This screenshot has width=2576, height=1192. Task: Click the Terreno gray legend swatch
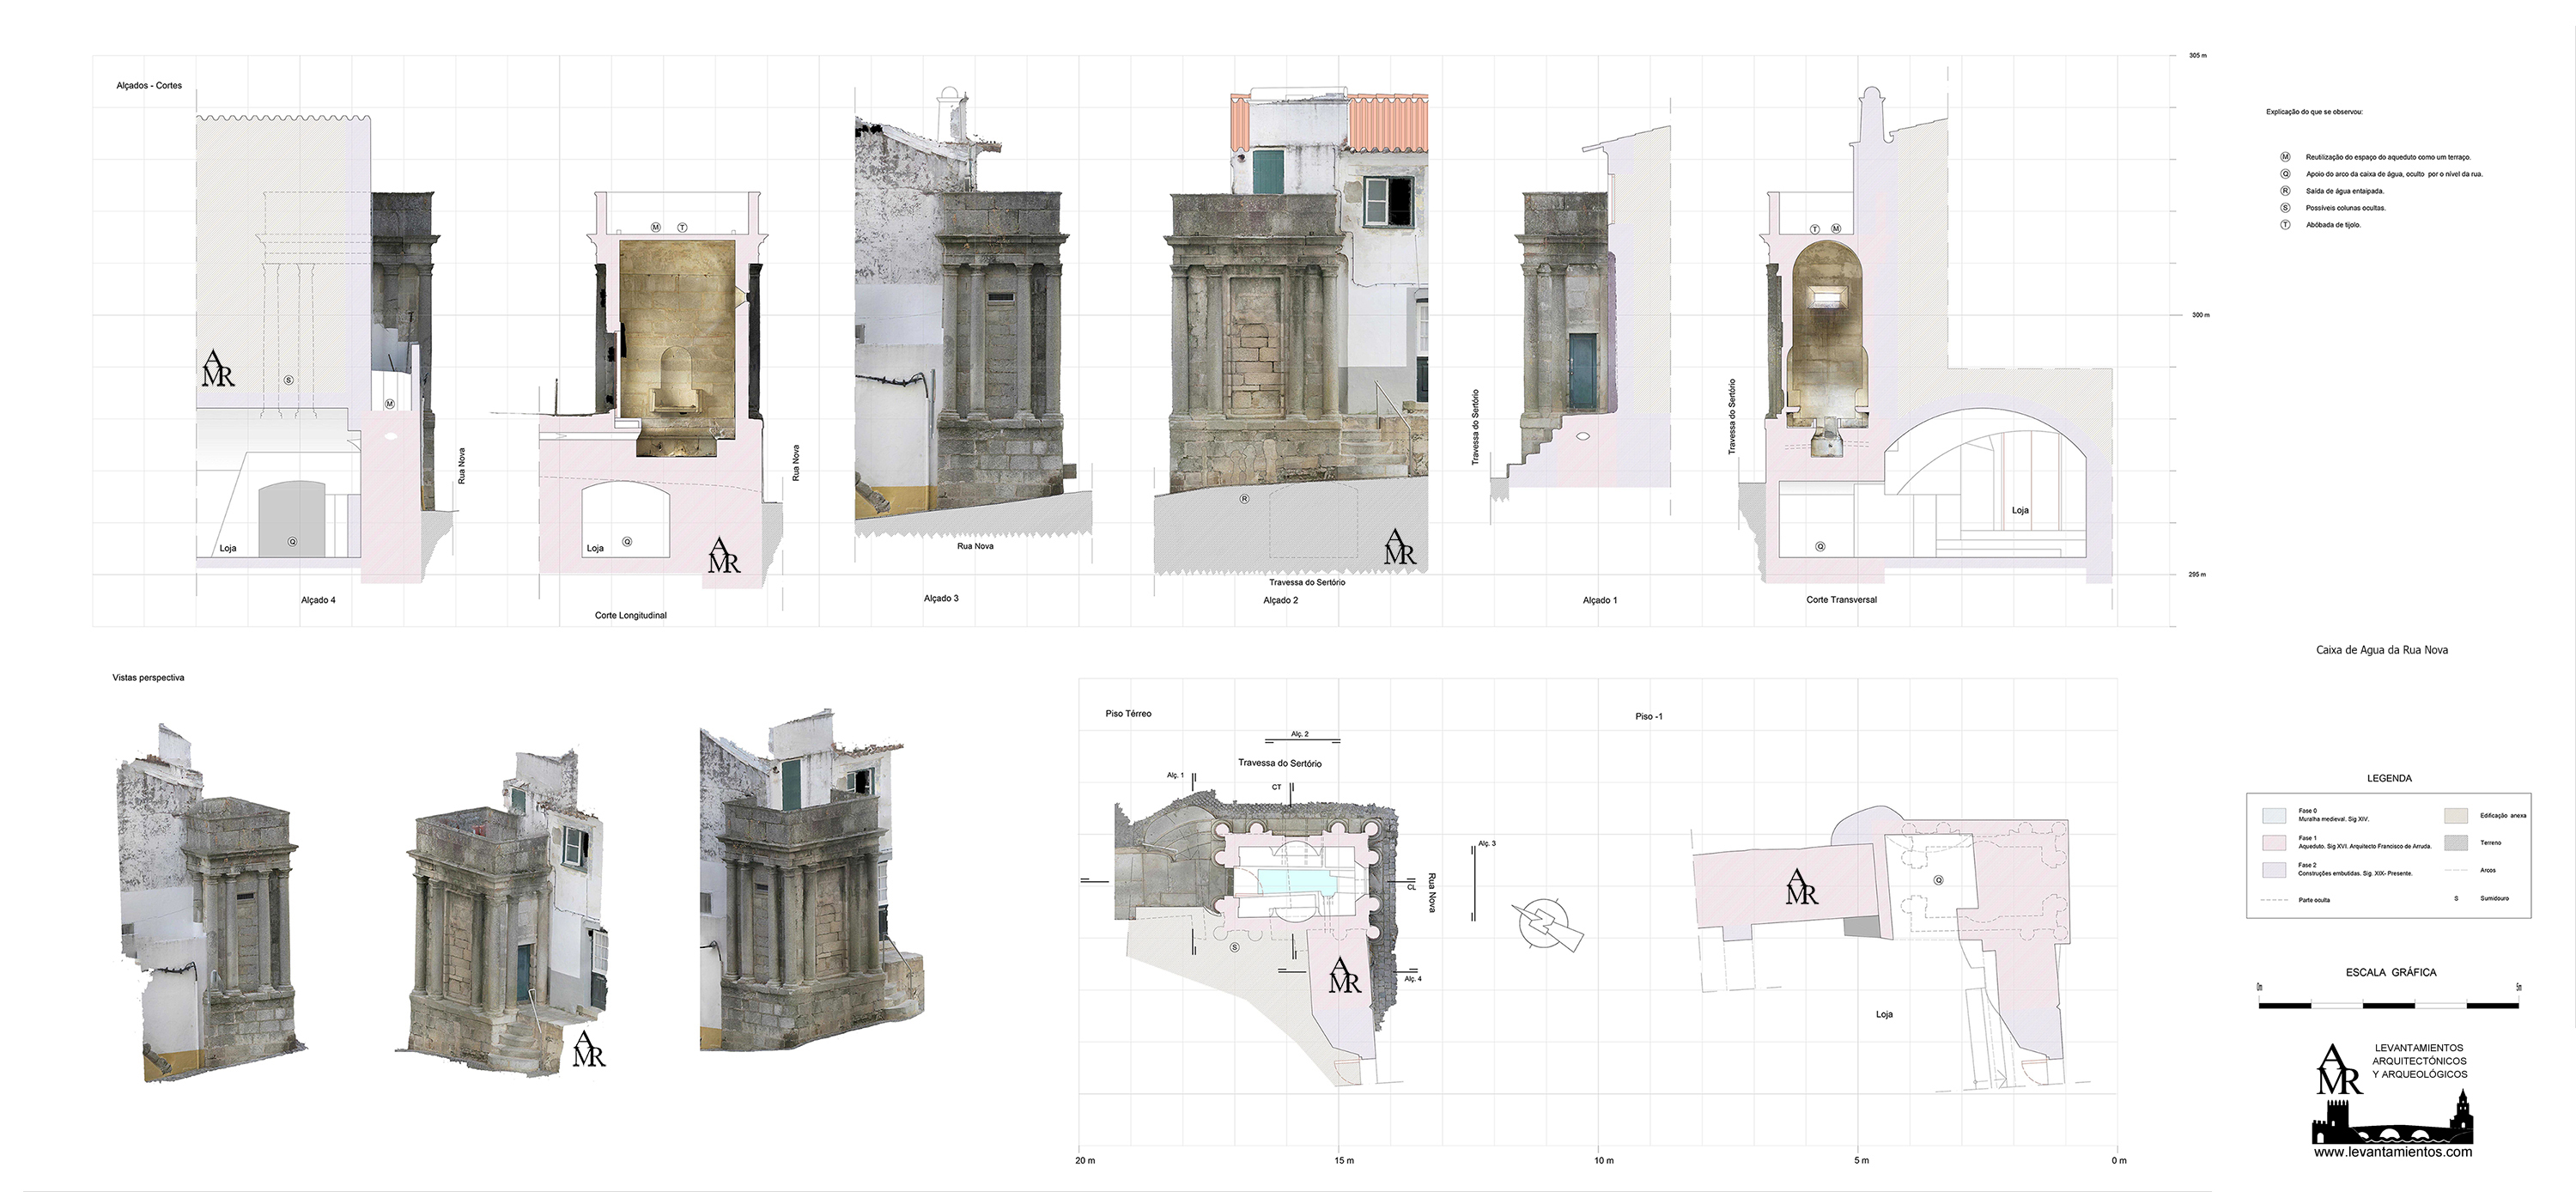(x=2456, y=843)
